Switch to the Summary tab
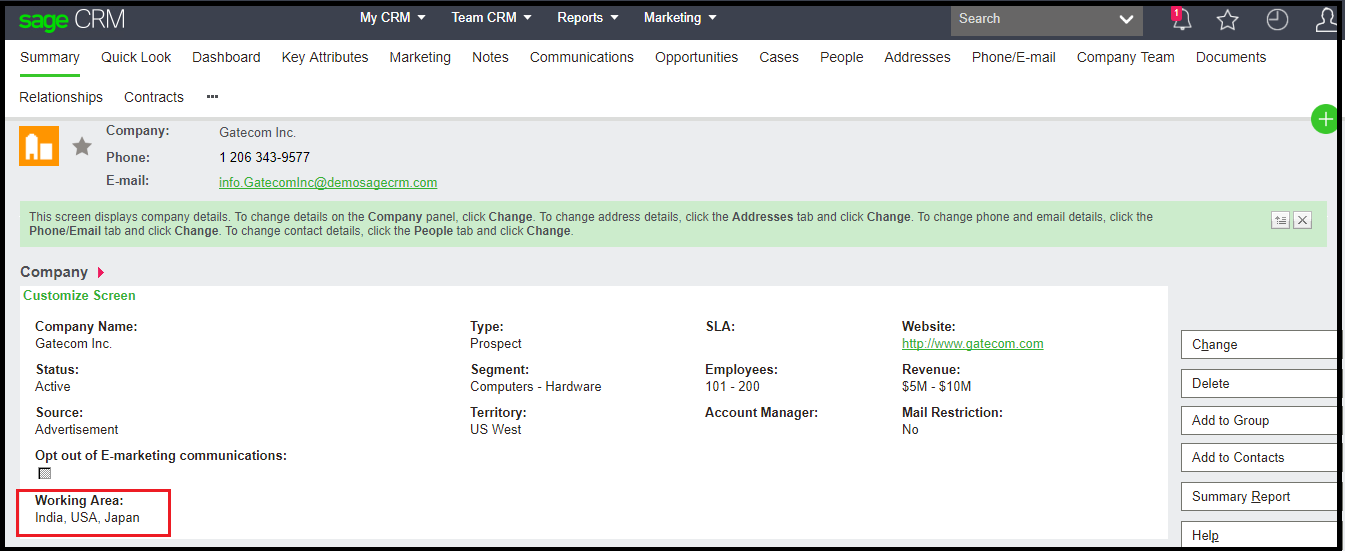 point(50,57)
